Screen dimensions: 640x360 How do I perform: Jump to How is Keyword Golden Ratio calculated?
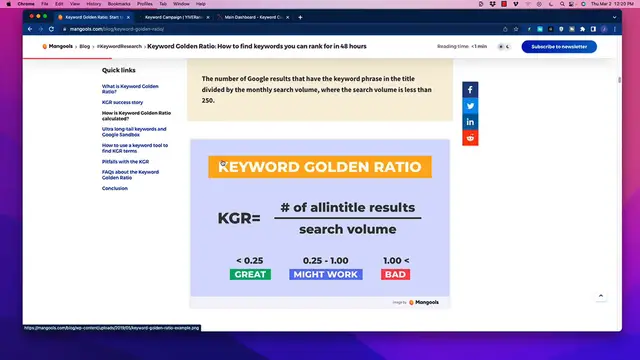point(136,116)
